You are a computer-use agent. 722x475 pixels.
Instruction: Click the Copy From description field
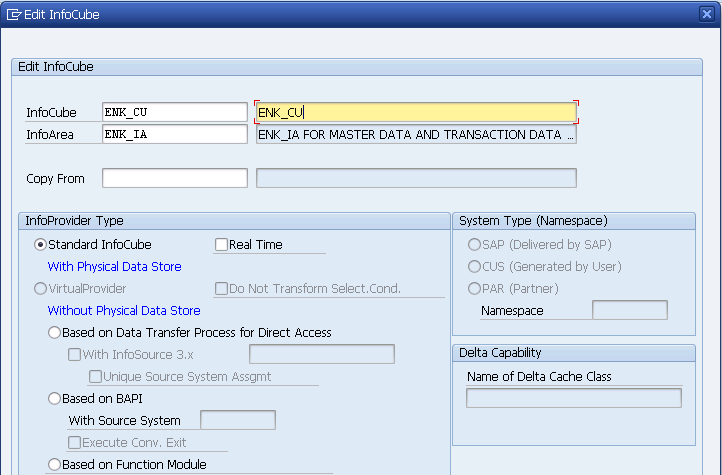[416, 178]
